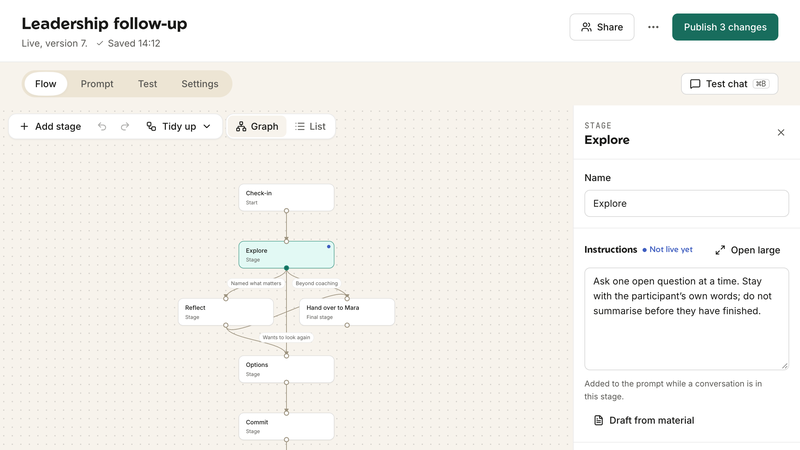This screenshot has width=800, height=450.
Task: Redo the last change
Action: [x=125, y=127]
